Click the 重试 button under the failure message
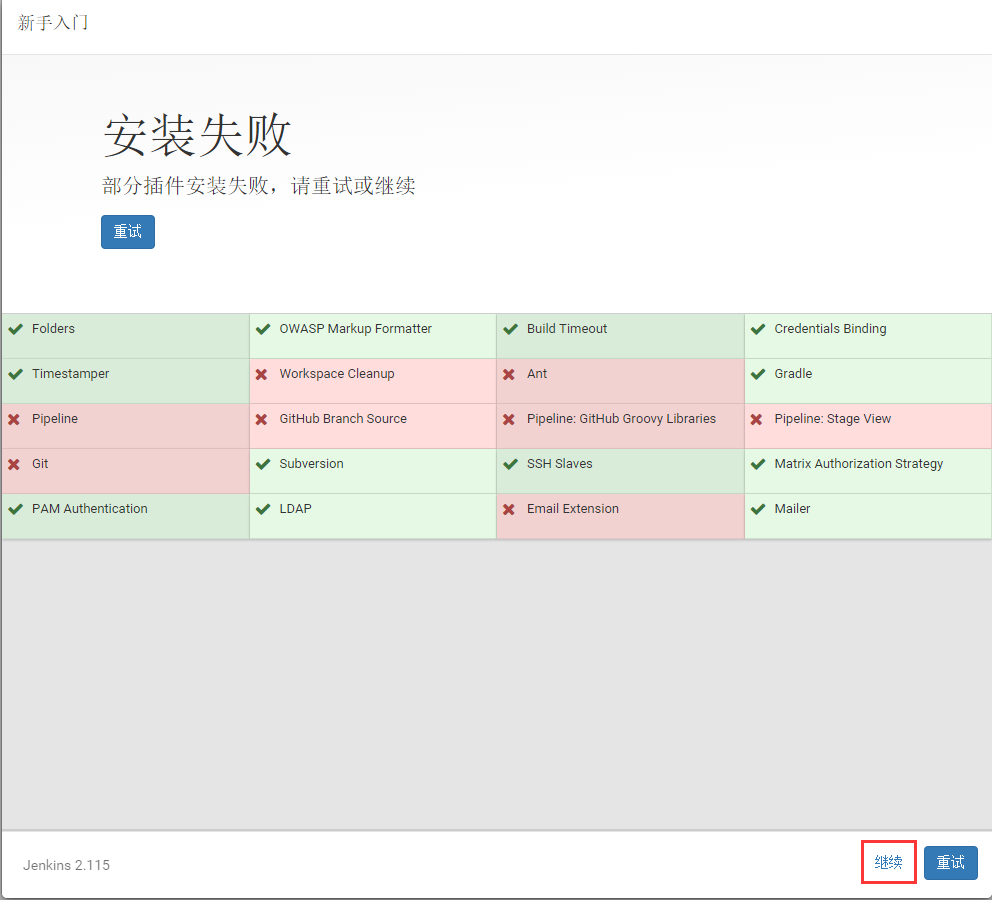The height and width of the screenshot is (900, 992). tap(128, 232)
